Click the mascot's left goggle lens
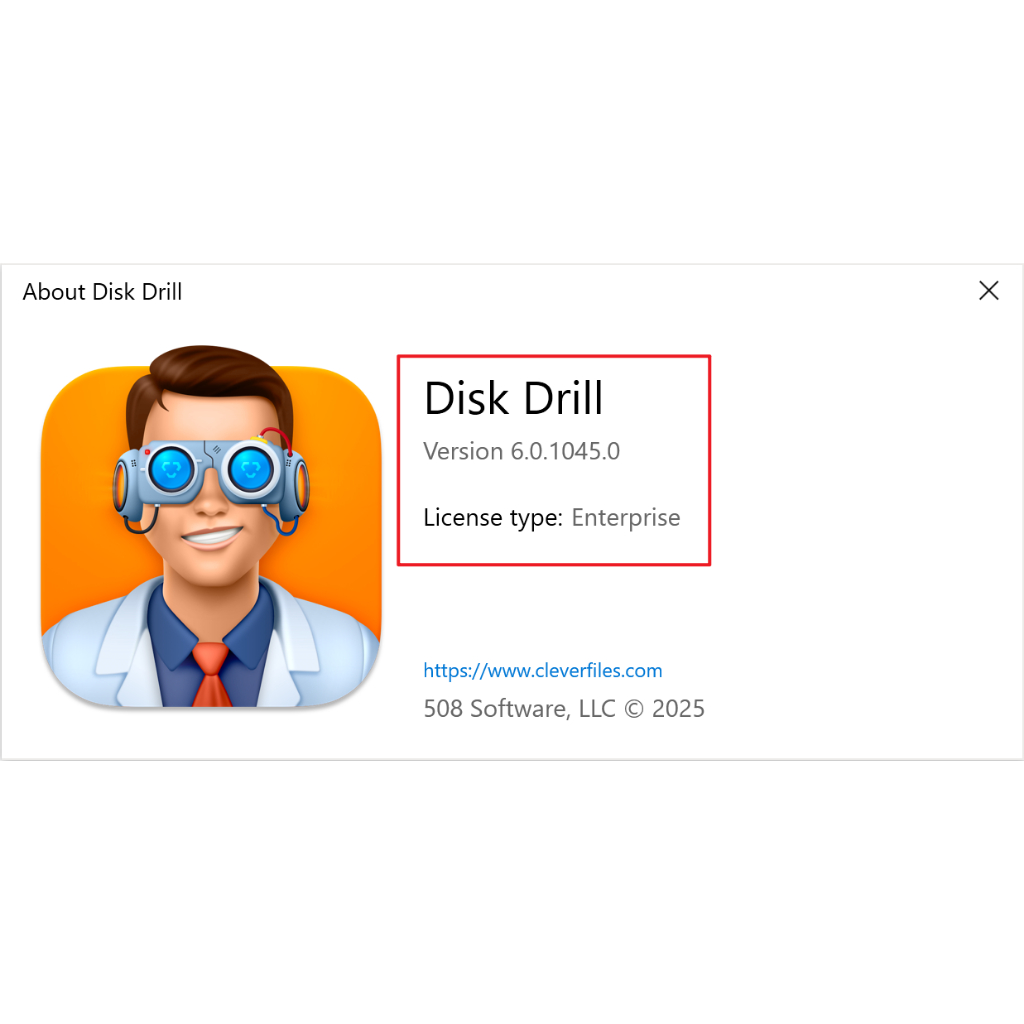The height and width of the screenshot is (1024, 1024). 174,470
